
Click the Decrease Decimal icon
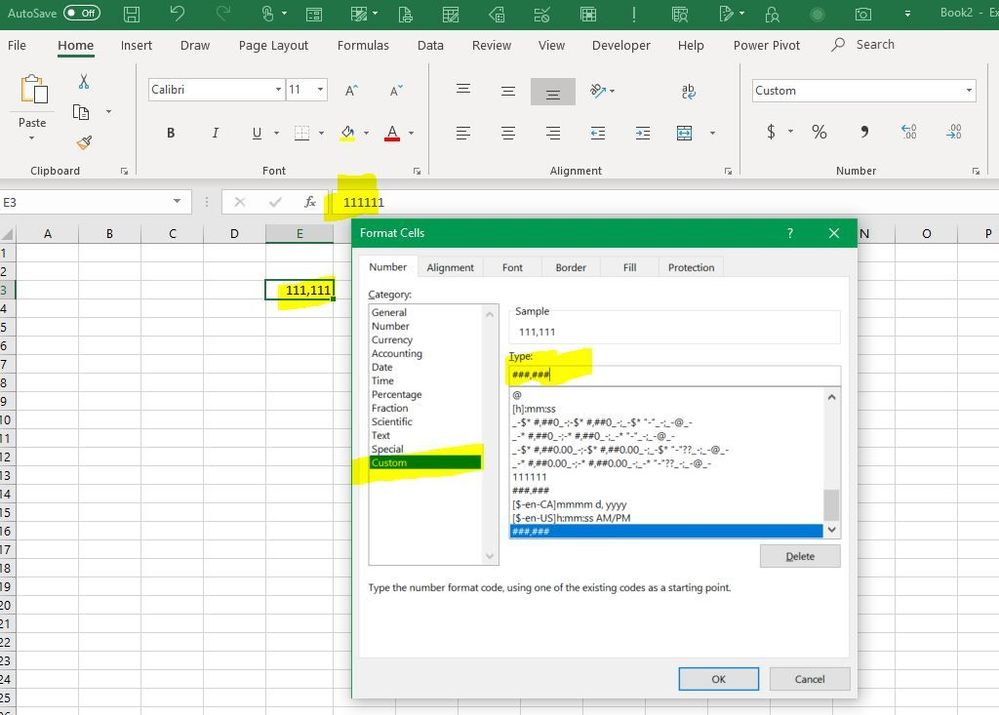954,131
